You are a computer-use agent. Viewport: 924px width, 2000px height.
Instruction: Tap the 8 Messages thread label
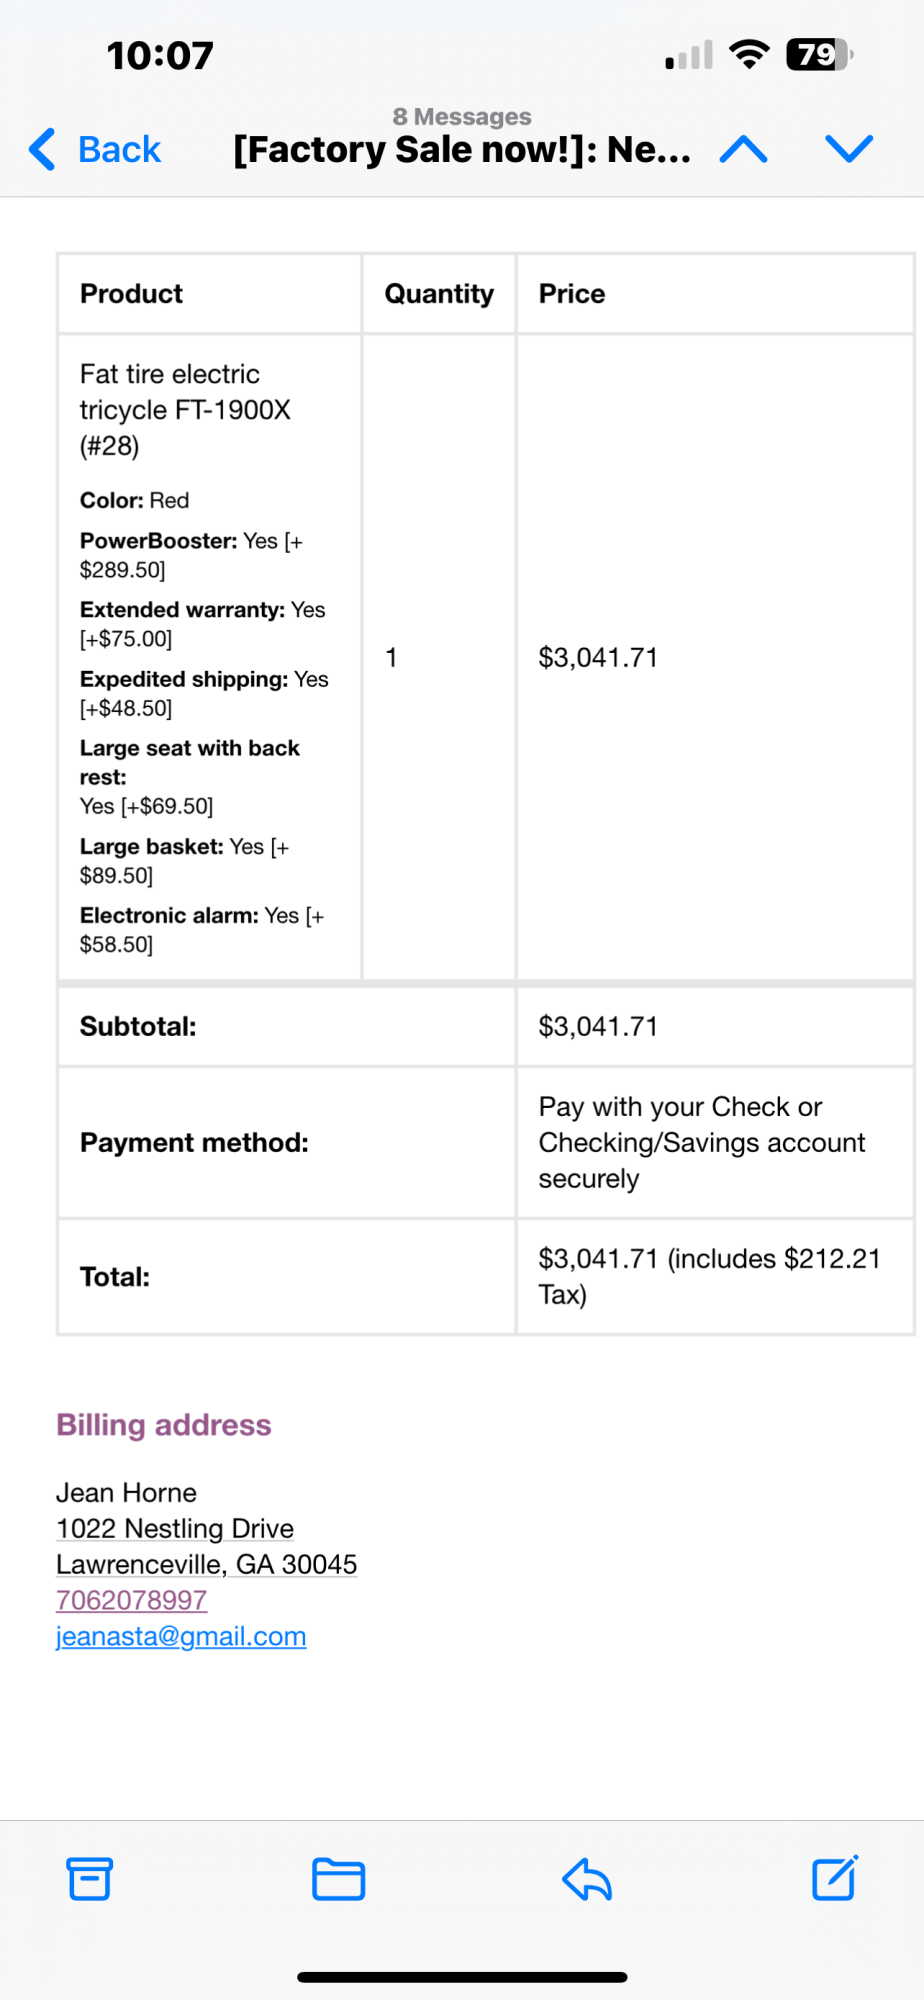point(461,117)
